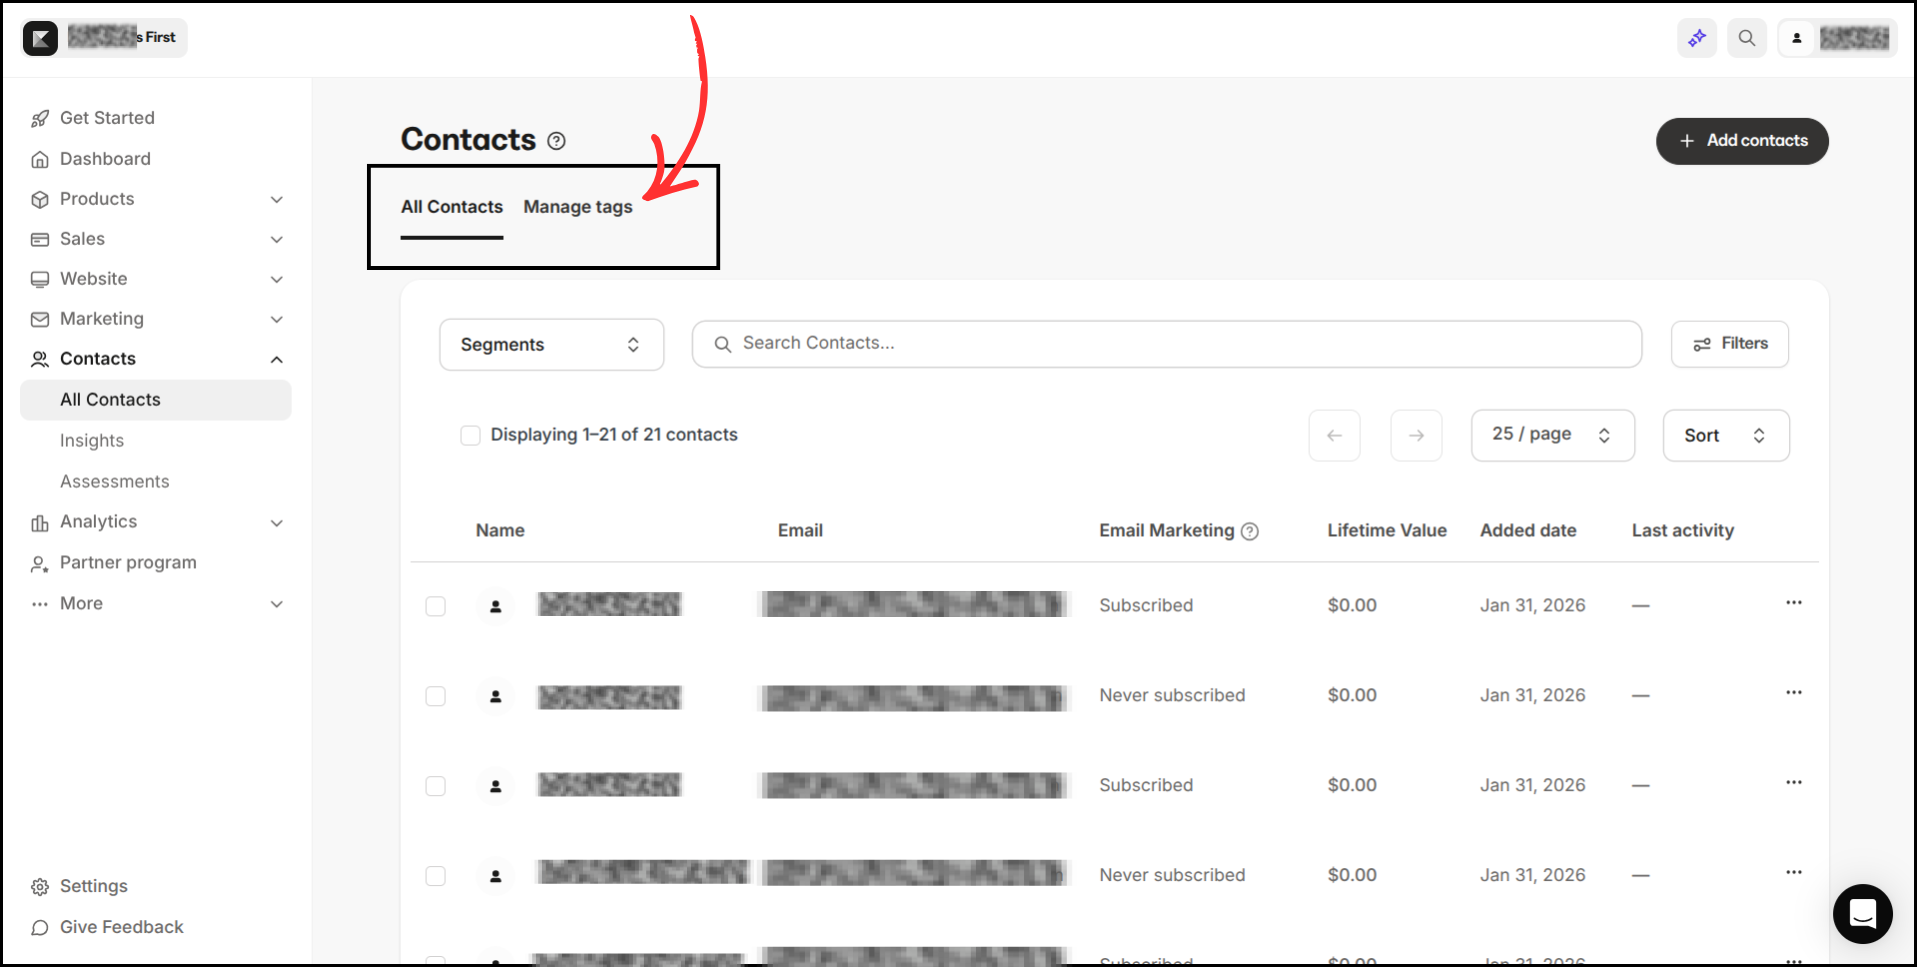This screenshot has height=967, width=1919.
Task: Click the search magnifying glass in the header
Action: click(1746, 37)
